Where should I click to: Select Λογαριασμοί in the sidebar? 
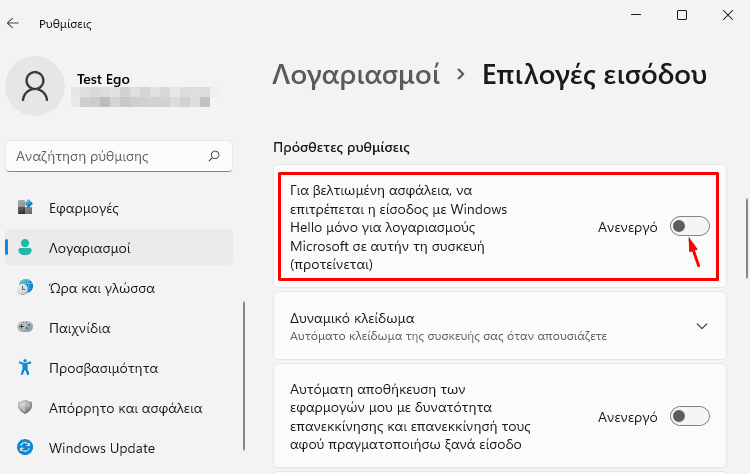click(x=119, y=247)
